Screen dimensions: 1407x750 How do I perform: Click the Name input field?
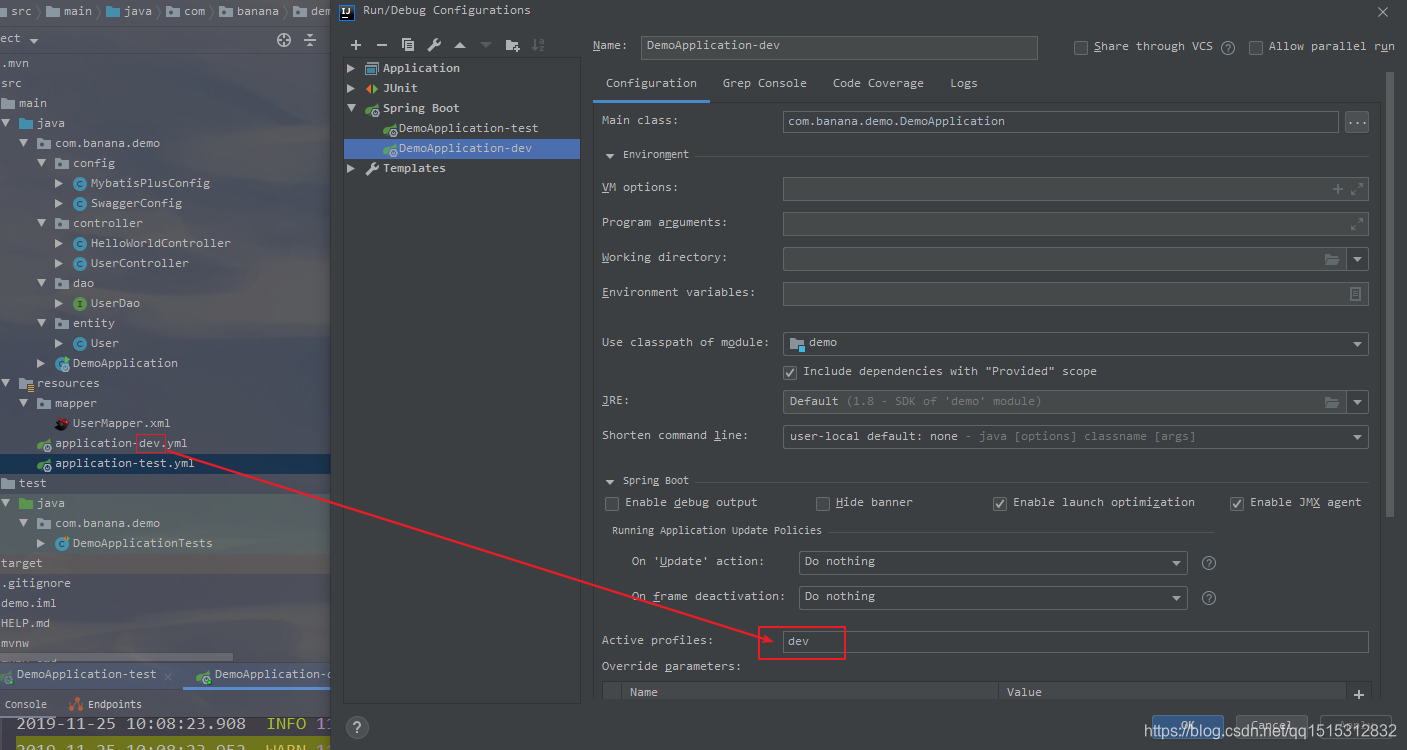[839, 47]
